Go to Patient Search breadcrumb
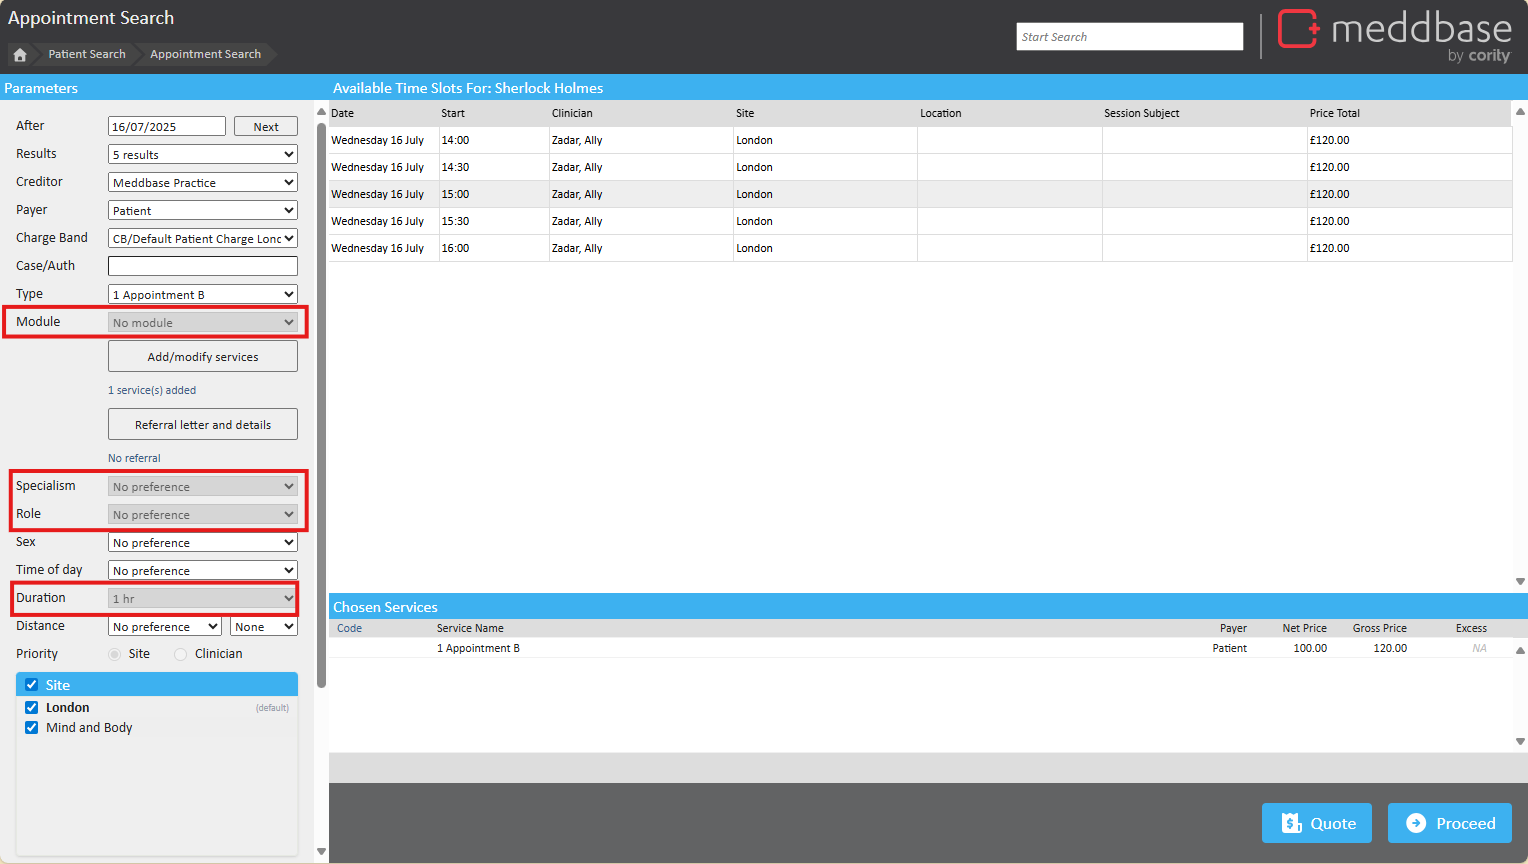The height and width of the screenshot is (864, 1528). tap(87, 55)
